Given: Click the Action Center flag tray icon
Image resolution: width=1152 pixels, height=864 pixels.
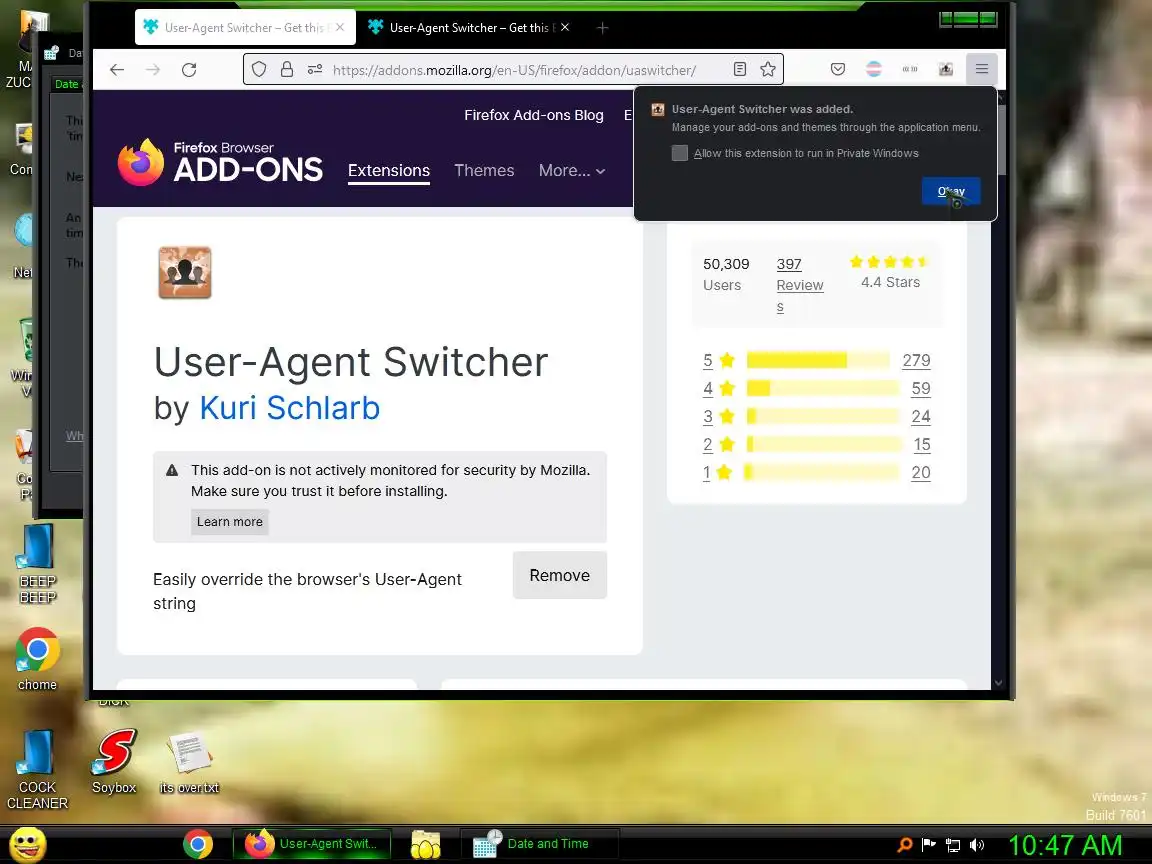Looking at the screenshot, I should (929, 845).
